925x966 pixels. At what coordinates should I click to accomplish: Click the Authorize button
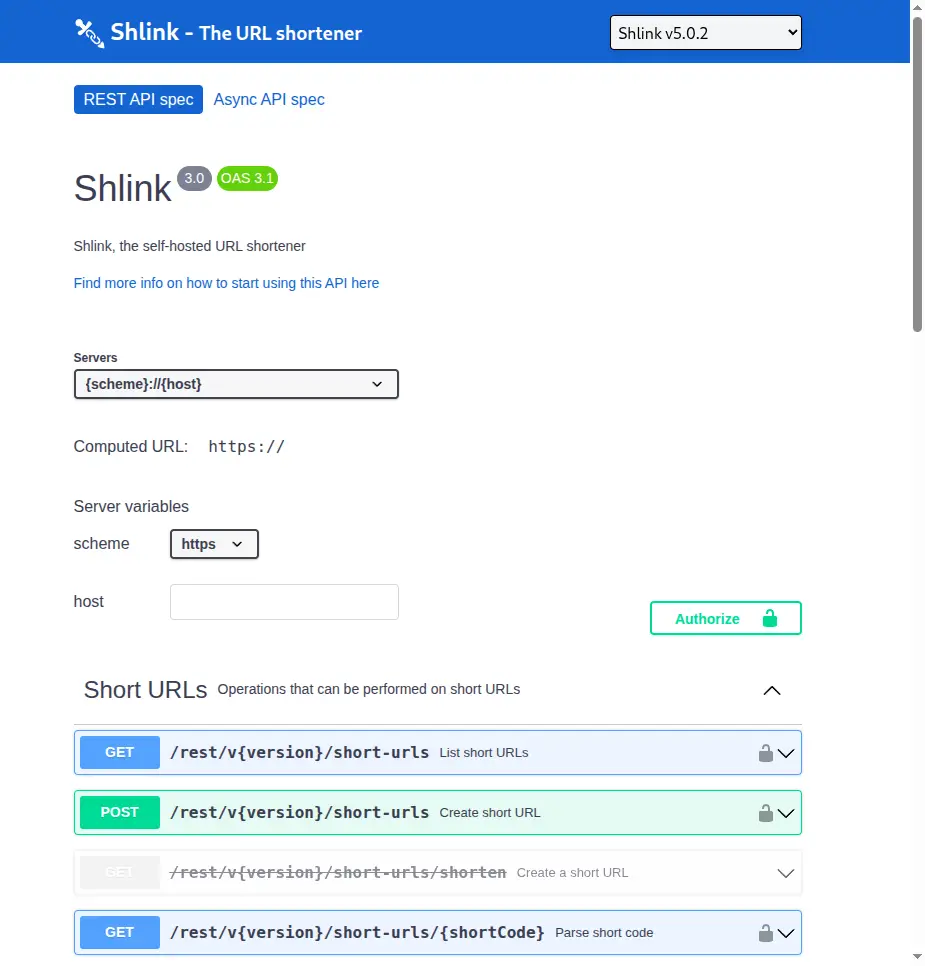[x=725, y=618]
